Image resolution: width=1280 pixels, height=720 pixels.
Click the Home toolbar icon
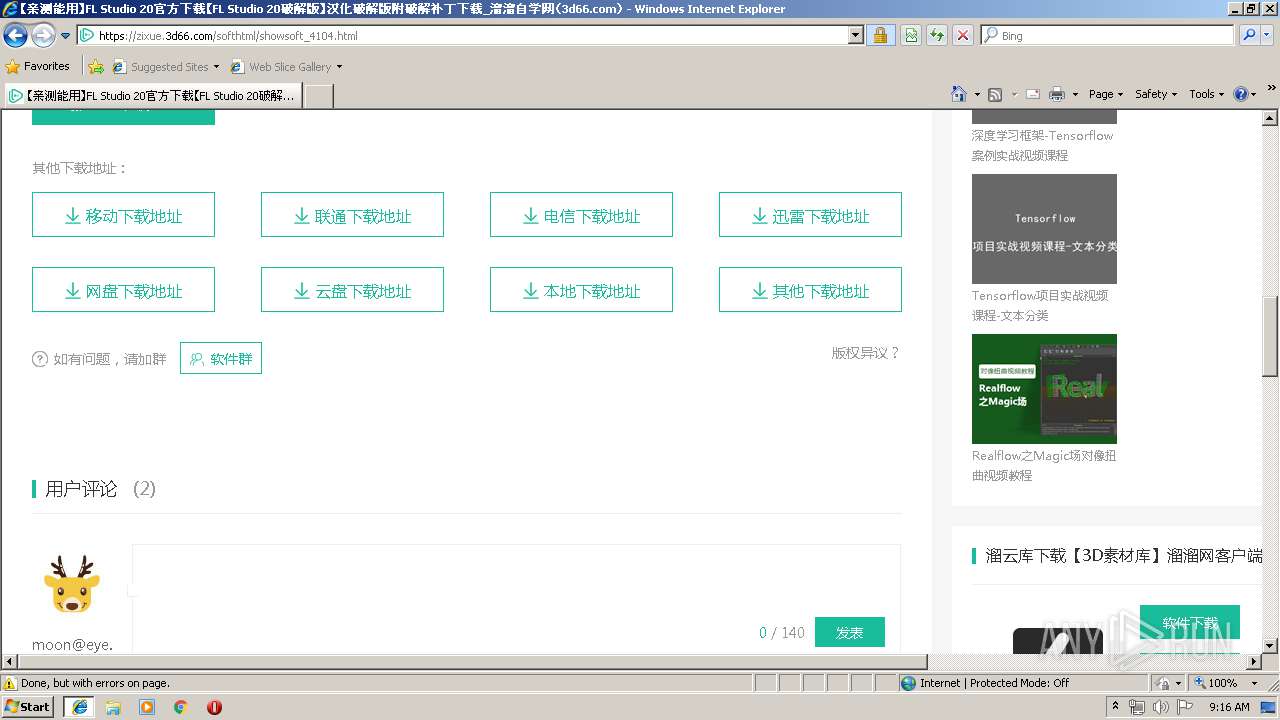(959, 94)
